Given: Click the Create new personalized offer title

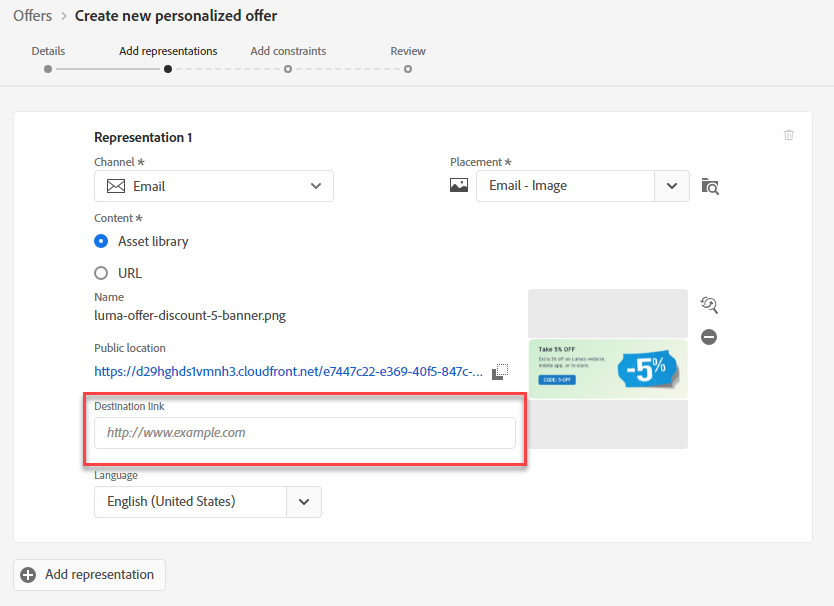Looking at the screenshot, I should point(176,16).
